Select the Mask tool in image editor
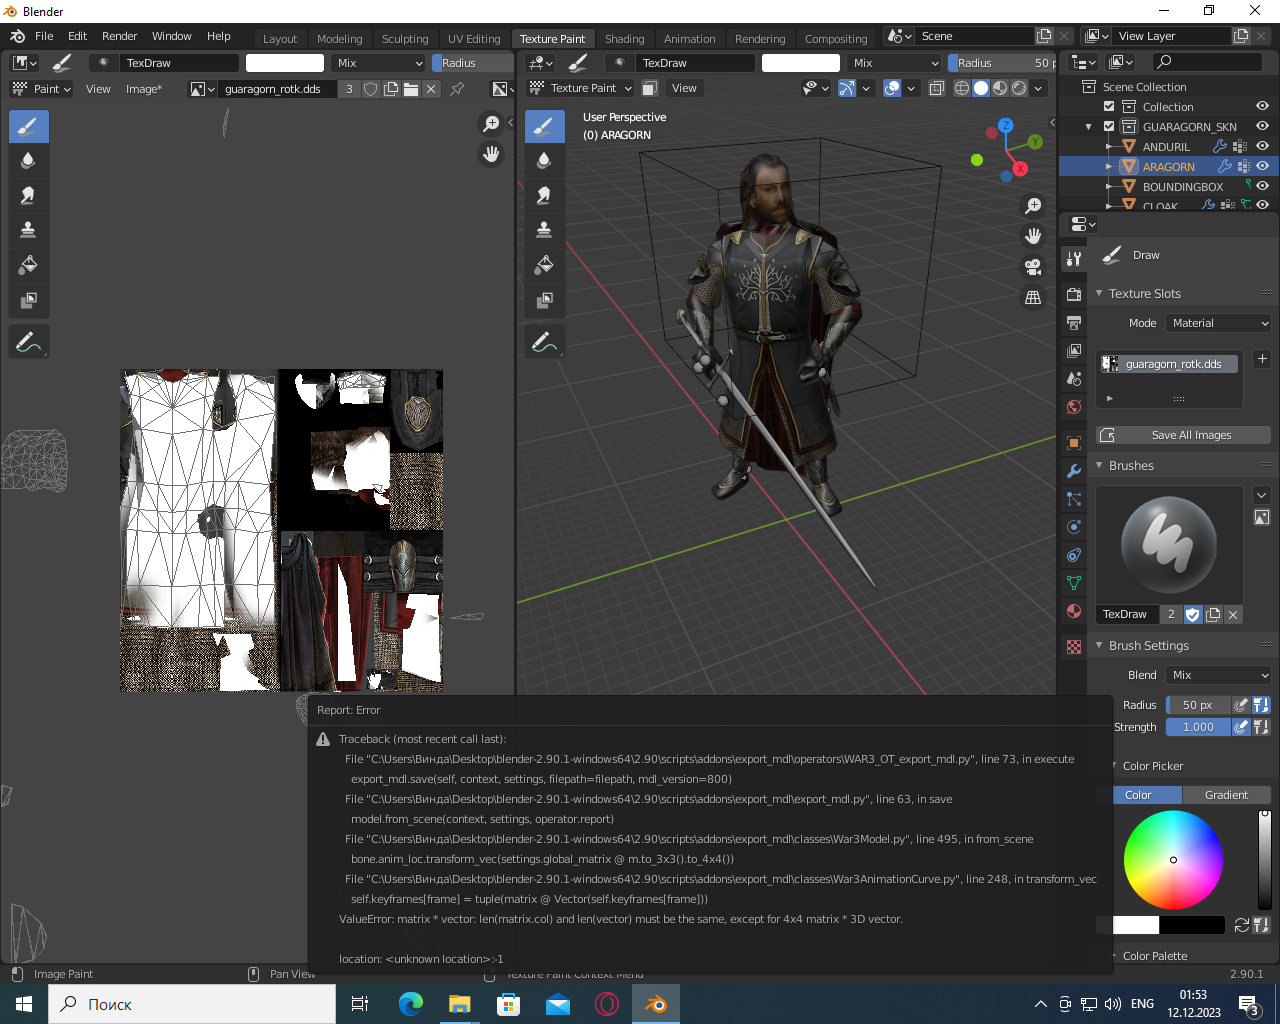1280x1024 pixels. [28, 300]
